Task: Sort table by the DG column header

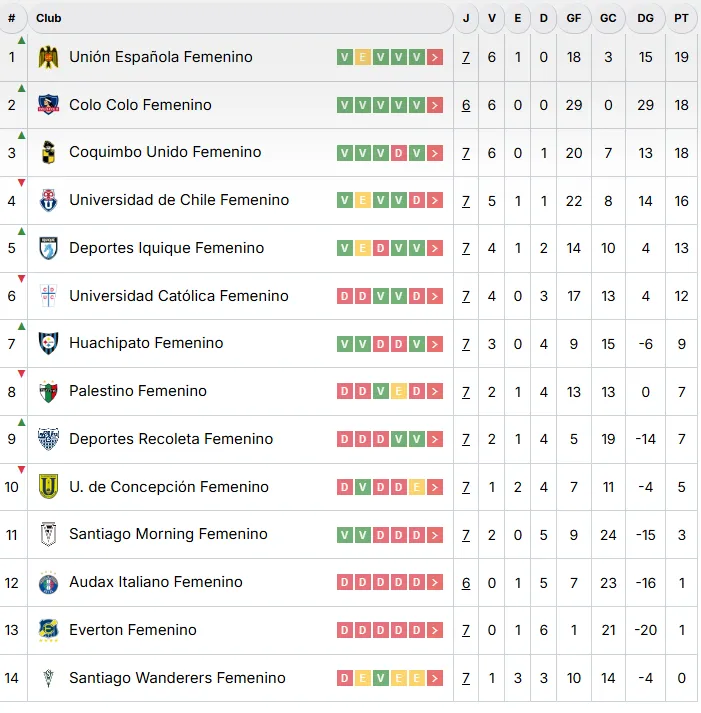Action: tap(645, 18)
